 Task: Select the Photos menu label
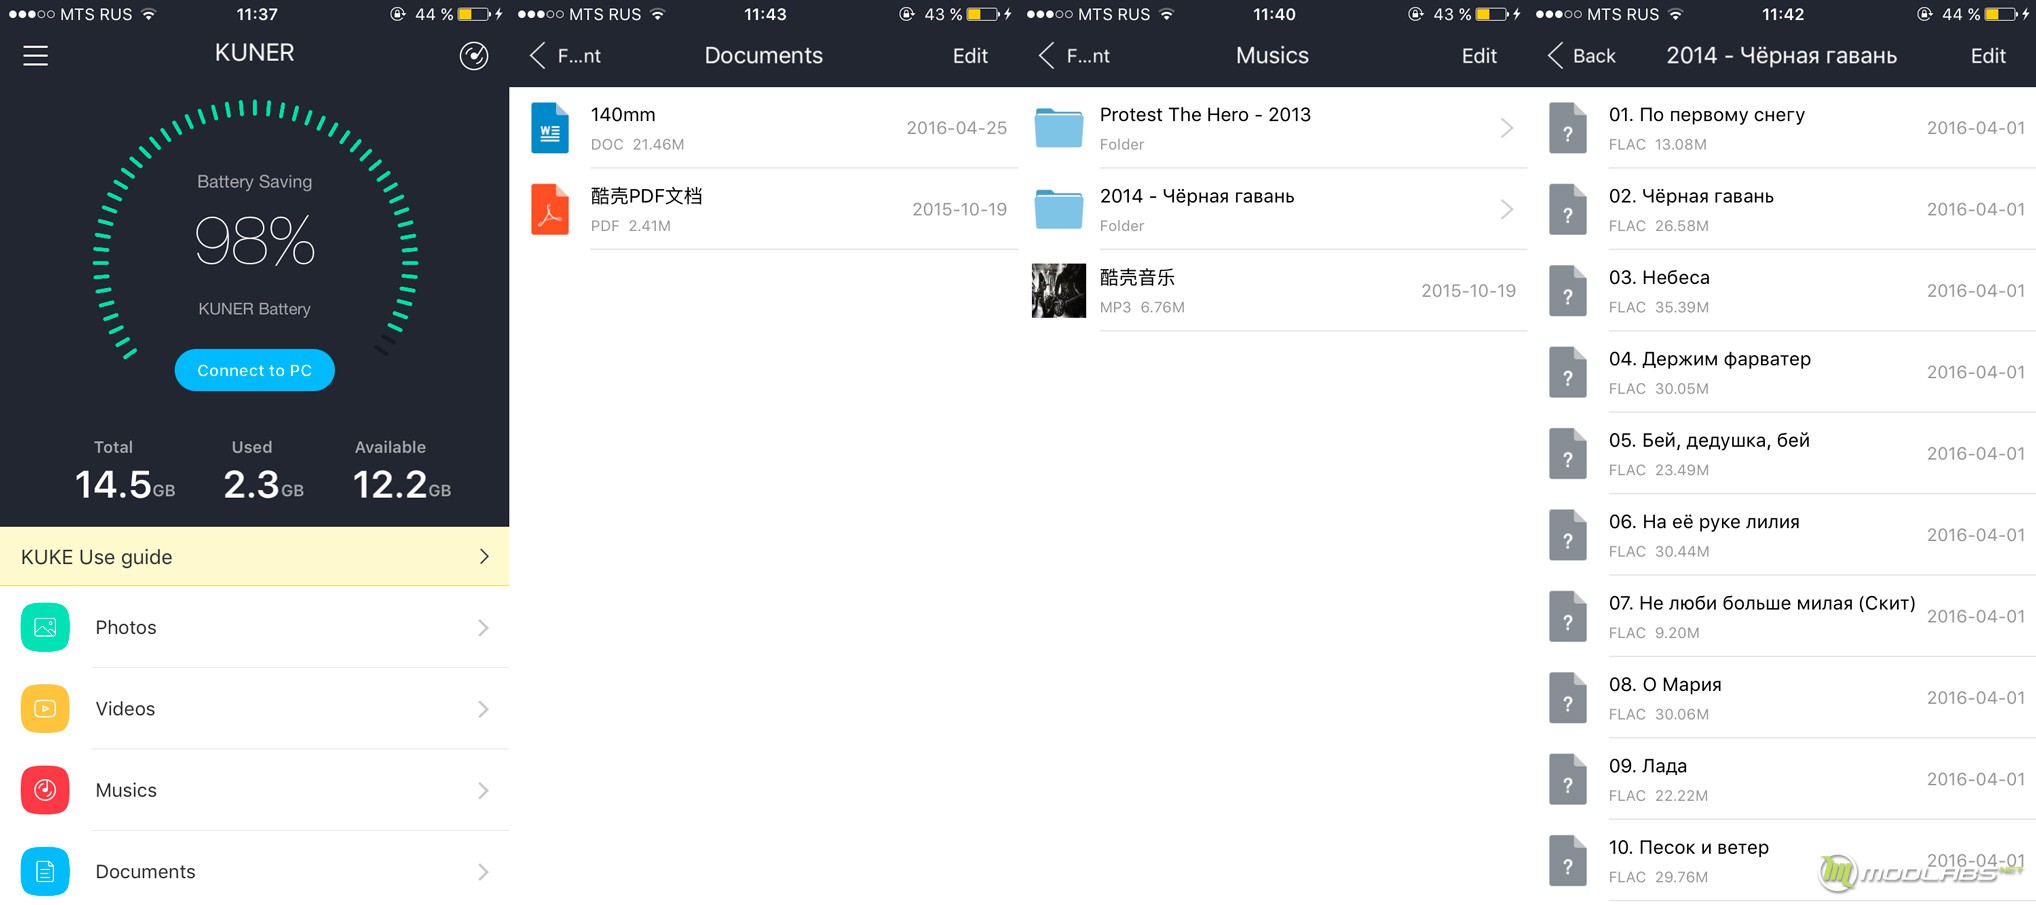point(126,628)
